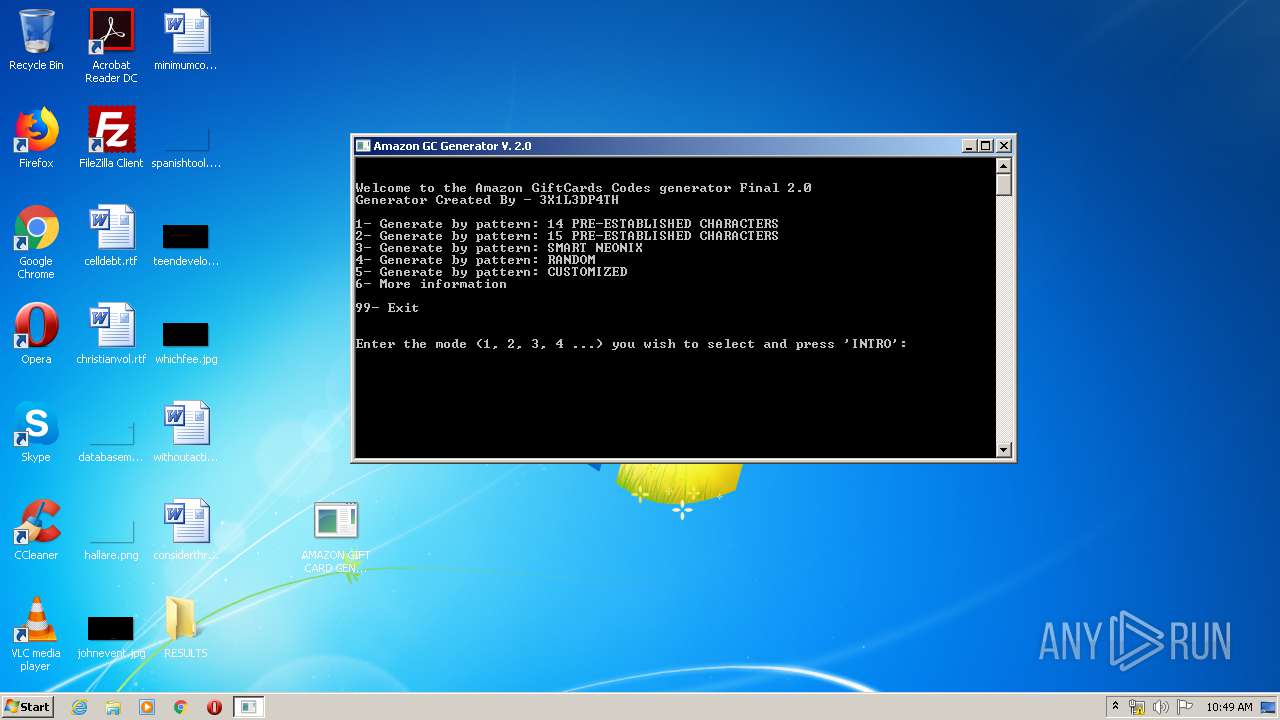Image resolution: width=1280 pixels, height=720 pixels.
Task: Minimize the Amazon GC Generator window
Action: pyautogui.click(x=969, y=146)
